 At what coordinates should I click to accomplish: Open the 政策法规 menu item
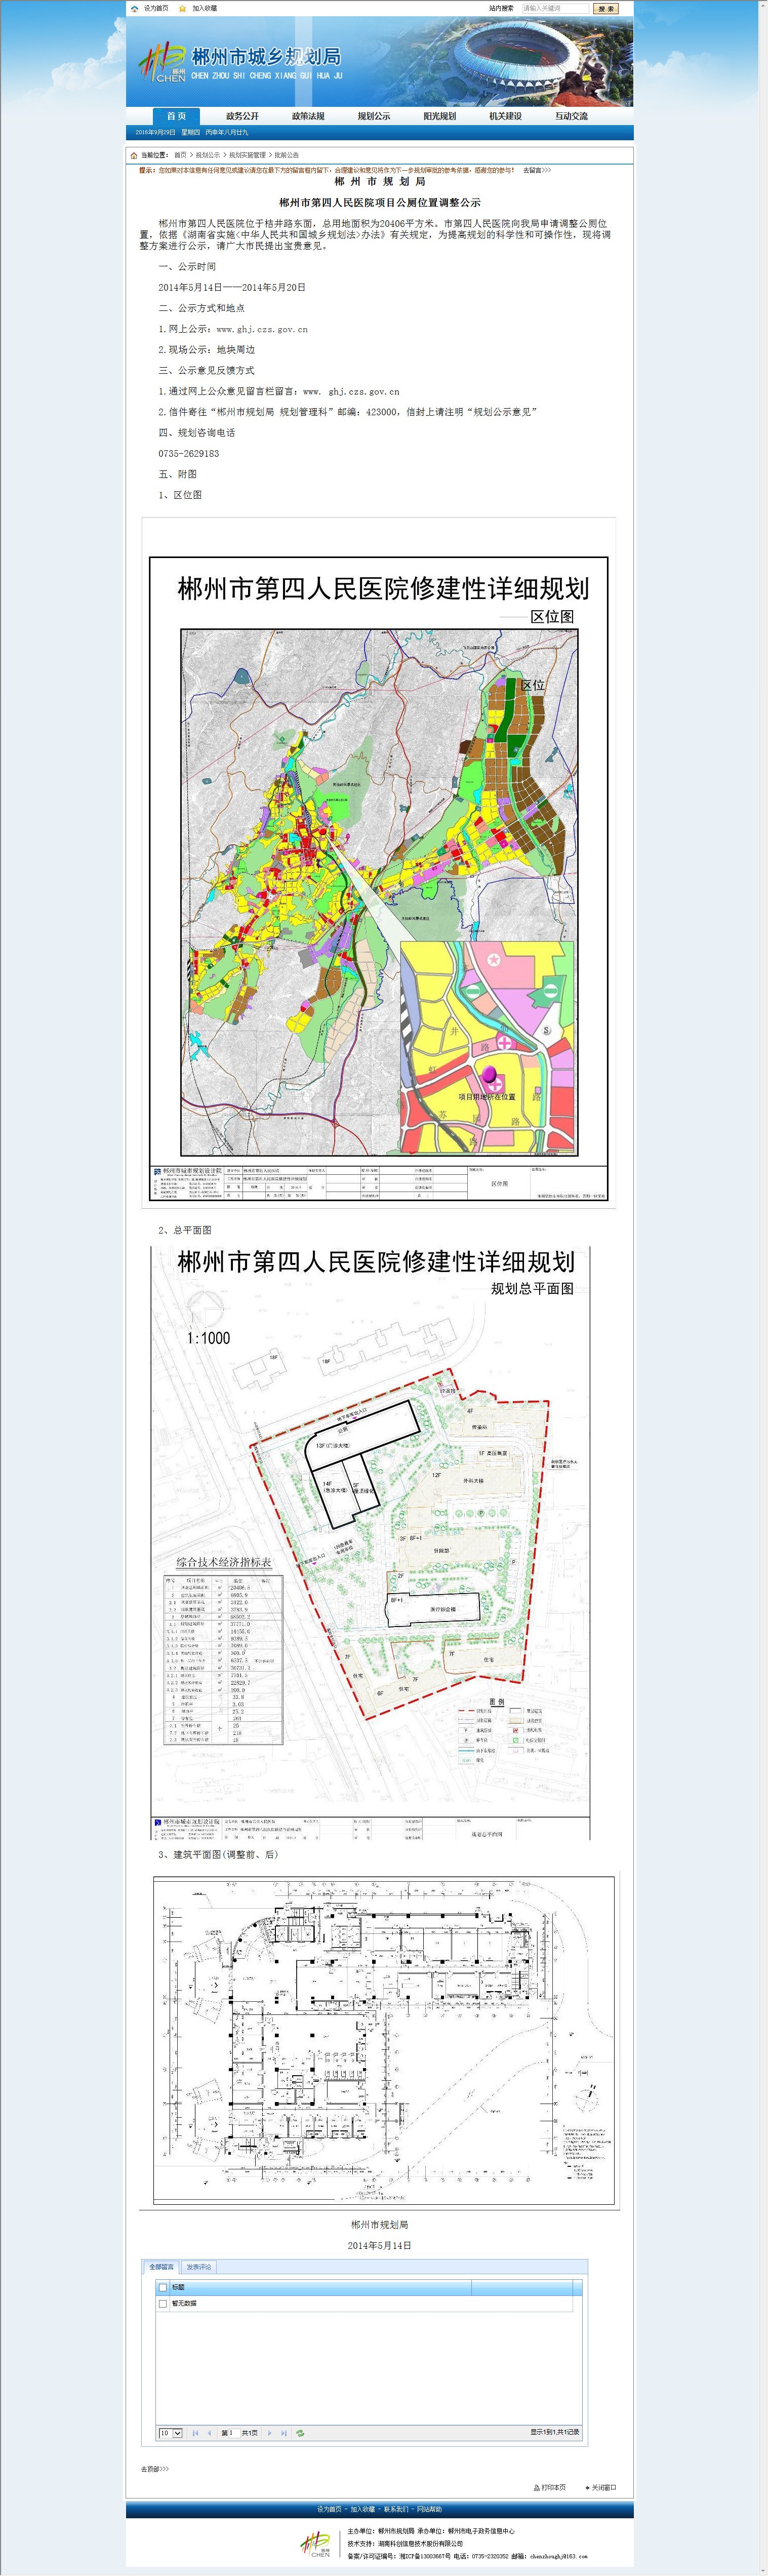tap(308, 116)
